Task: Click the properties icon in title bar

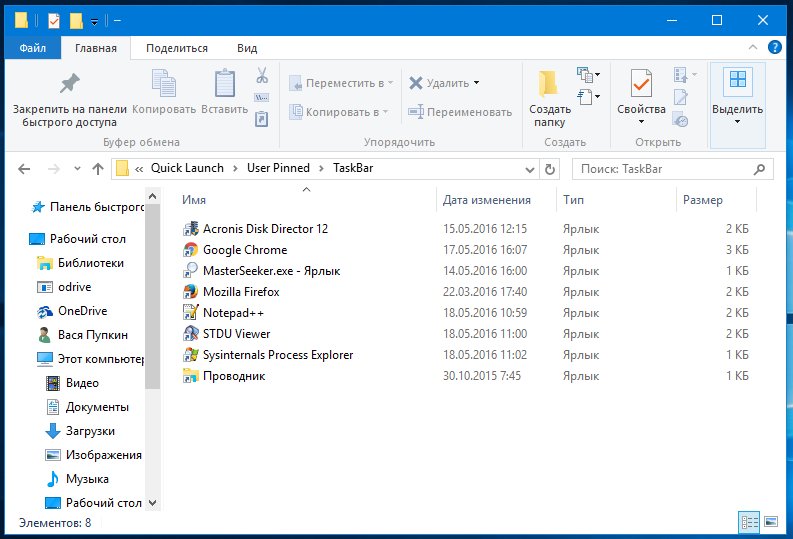Action: [54, 21]
